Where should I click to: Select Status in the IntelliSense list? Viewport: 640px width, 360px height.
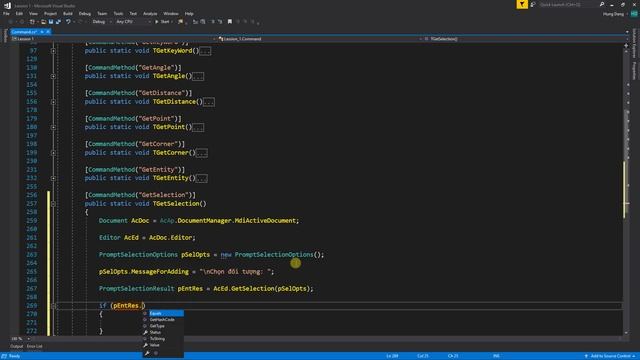pos(163,332)
